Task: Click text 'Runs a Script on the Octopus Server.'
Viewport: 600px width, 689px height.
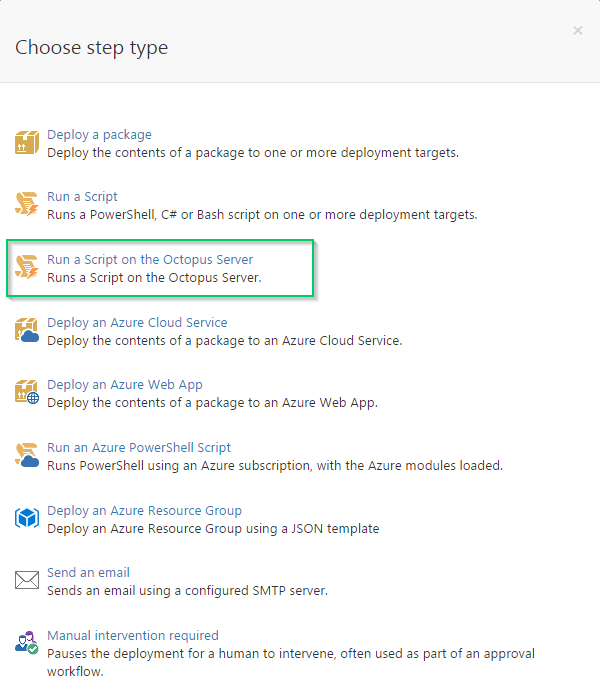Action: tap(154, 278)
